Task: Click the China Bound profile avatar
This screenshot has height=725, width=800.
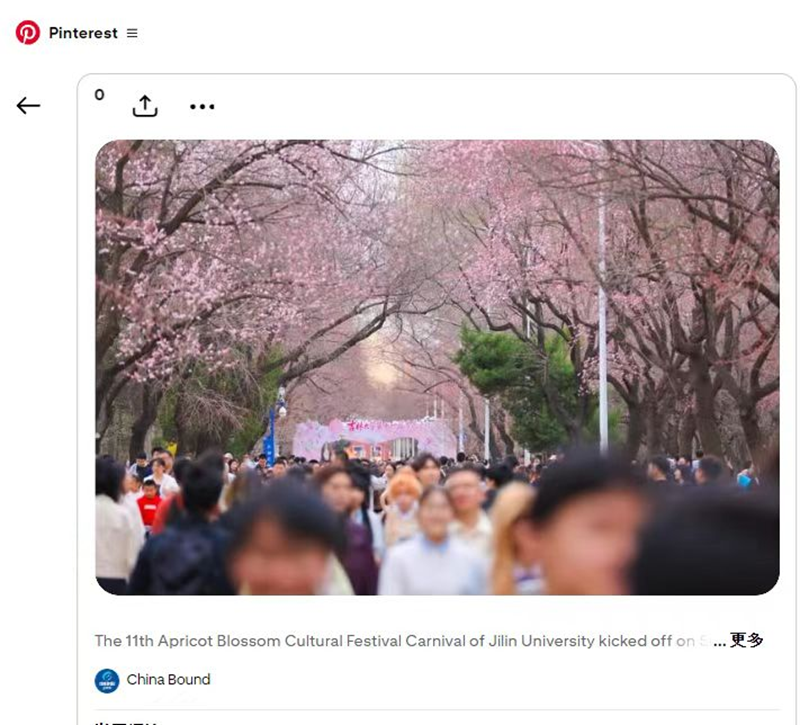Action: pos(107,681)
